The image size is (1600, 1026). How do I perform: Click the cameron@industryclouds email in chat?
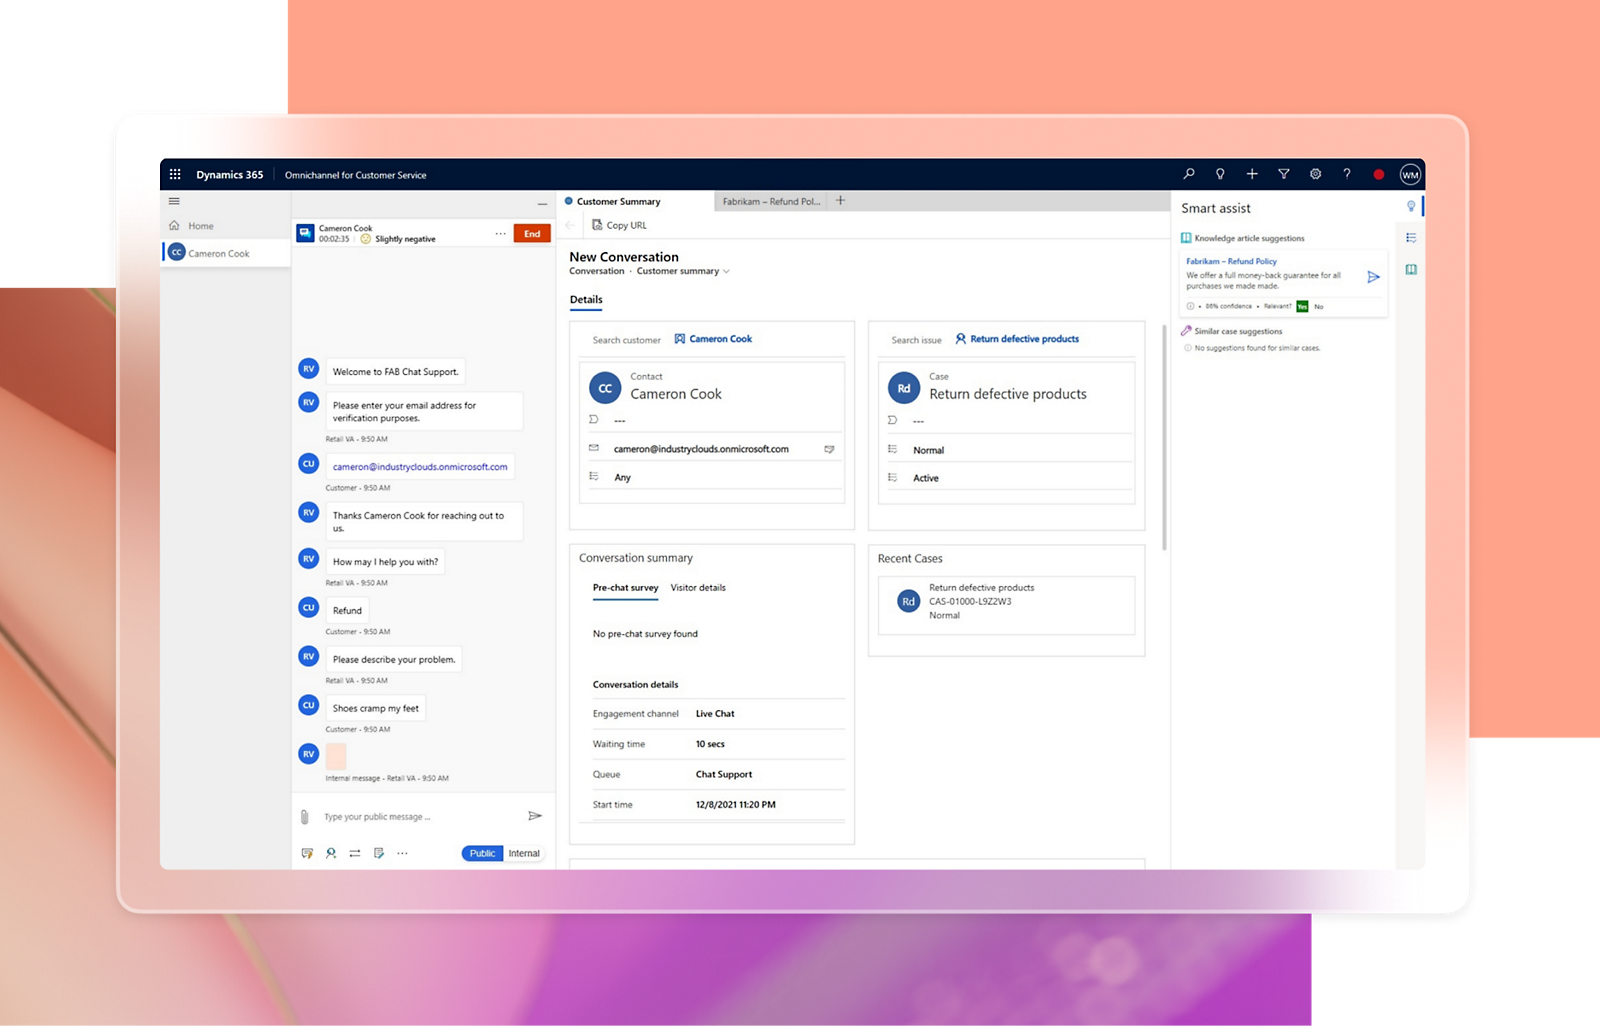[x=420, y=467]
